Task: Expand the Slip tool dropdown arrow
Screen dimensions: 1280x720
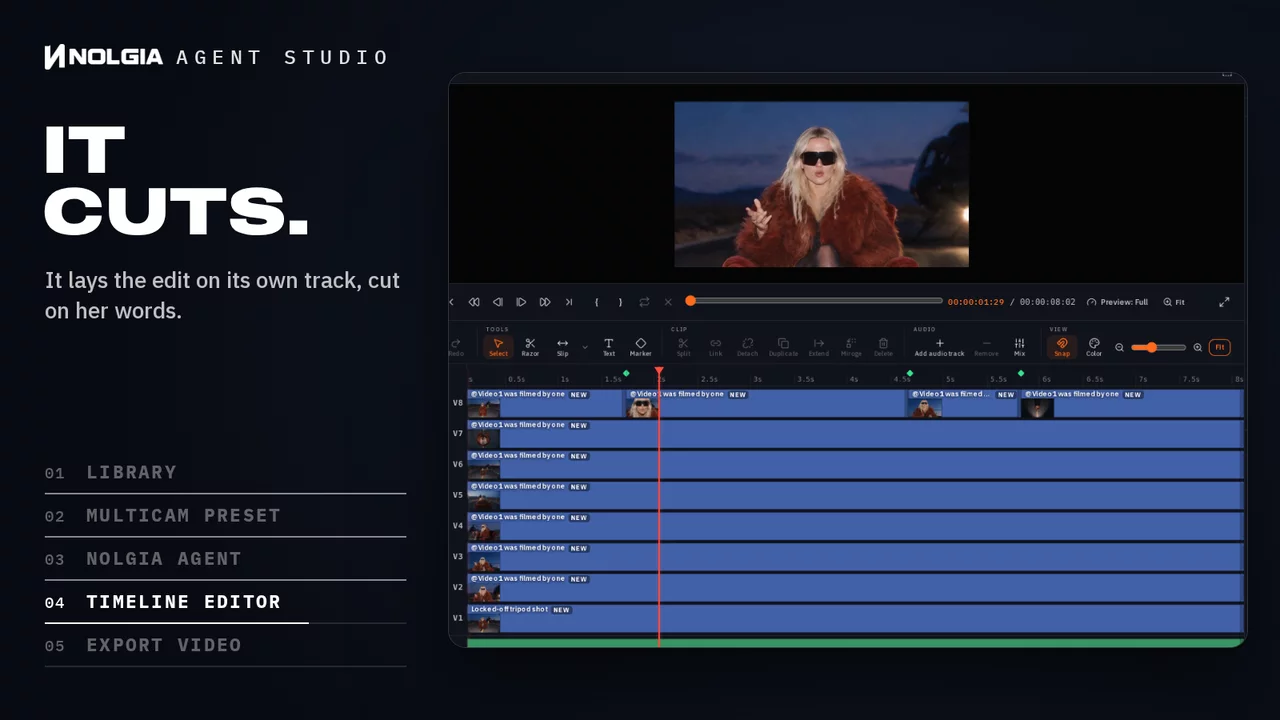Action: click(585, 347)
